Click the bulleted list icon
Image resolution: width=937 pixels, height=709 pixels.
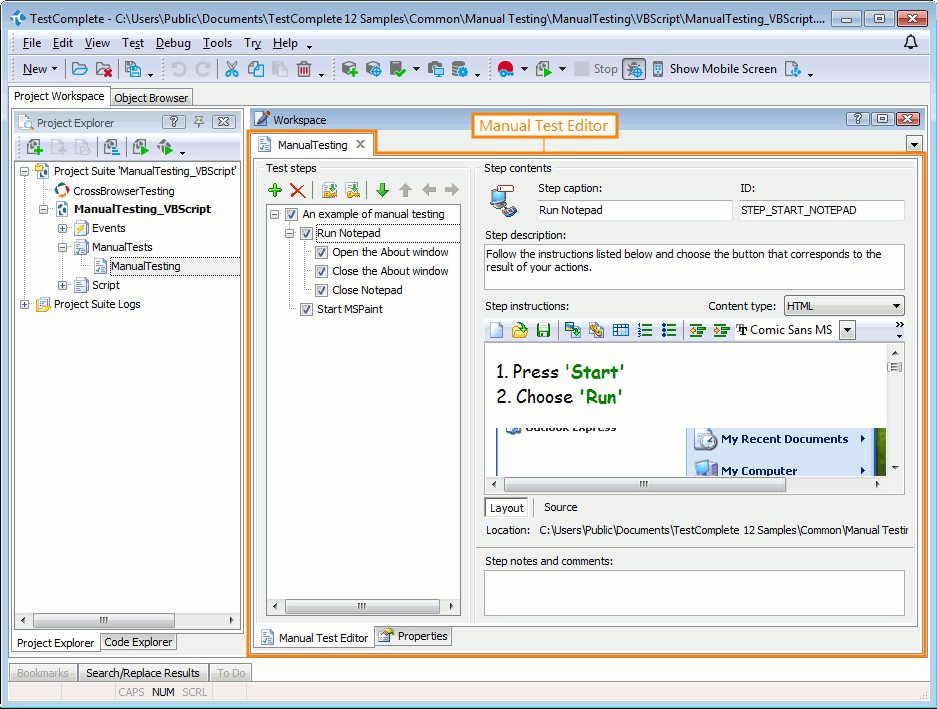click(669, 330)
